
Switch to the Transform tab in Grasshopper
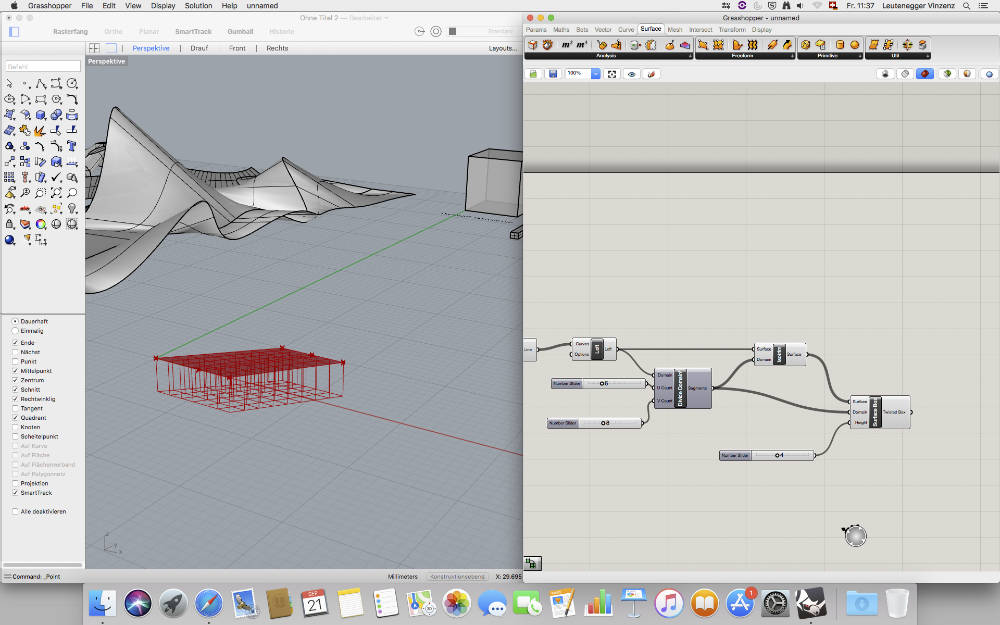click(x=732, y=29)
